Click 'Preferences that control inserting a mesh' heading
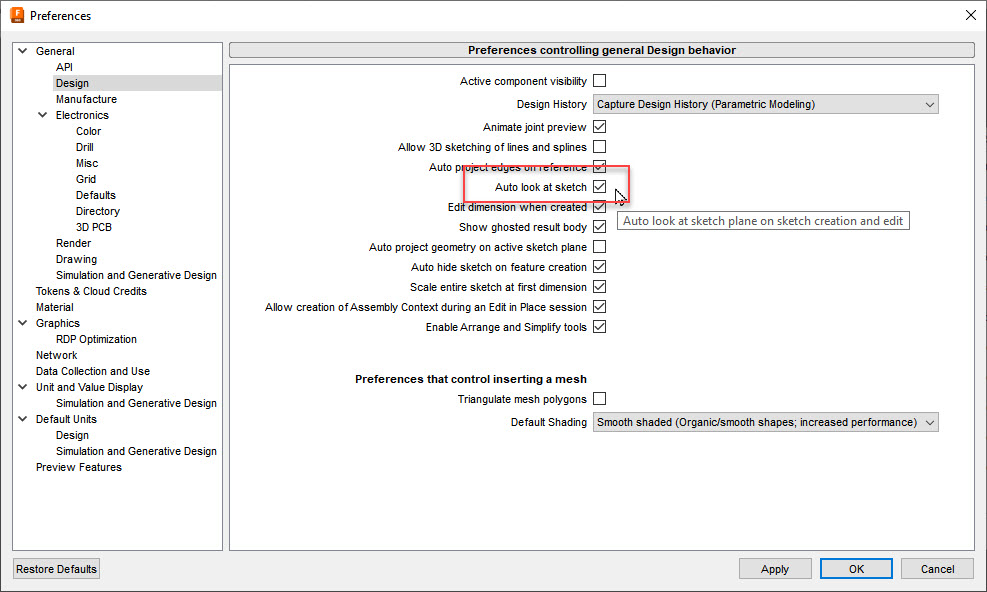Viewport: 987px width, 592px height. click(471, 379)
